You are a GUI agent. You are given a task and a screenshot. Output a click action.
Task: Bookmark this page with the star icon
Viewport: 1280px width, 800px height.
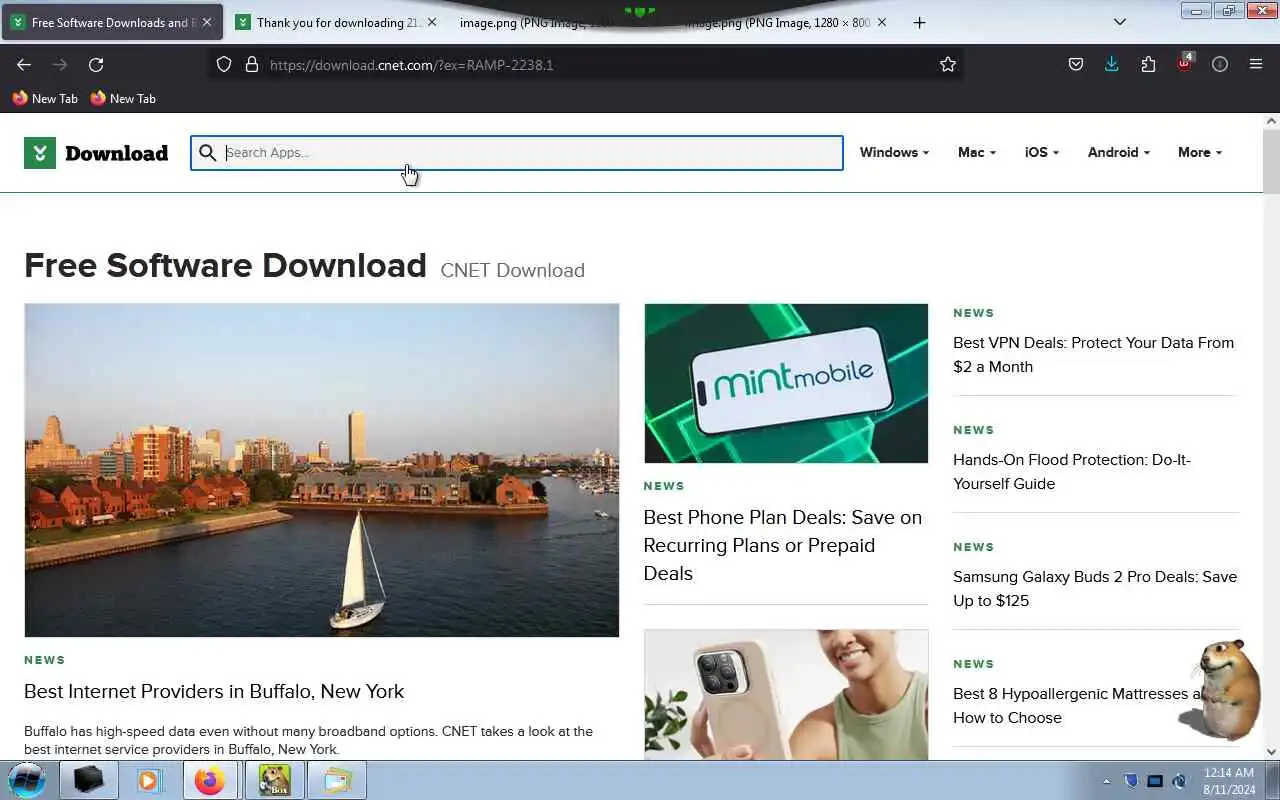[x=948, y=64]
